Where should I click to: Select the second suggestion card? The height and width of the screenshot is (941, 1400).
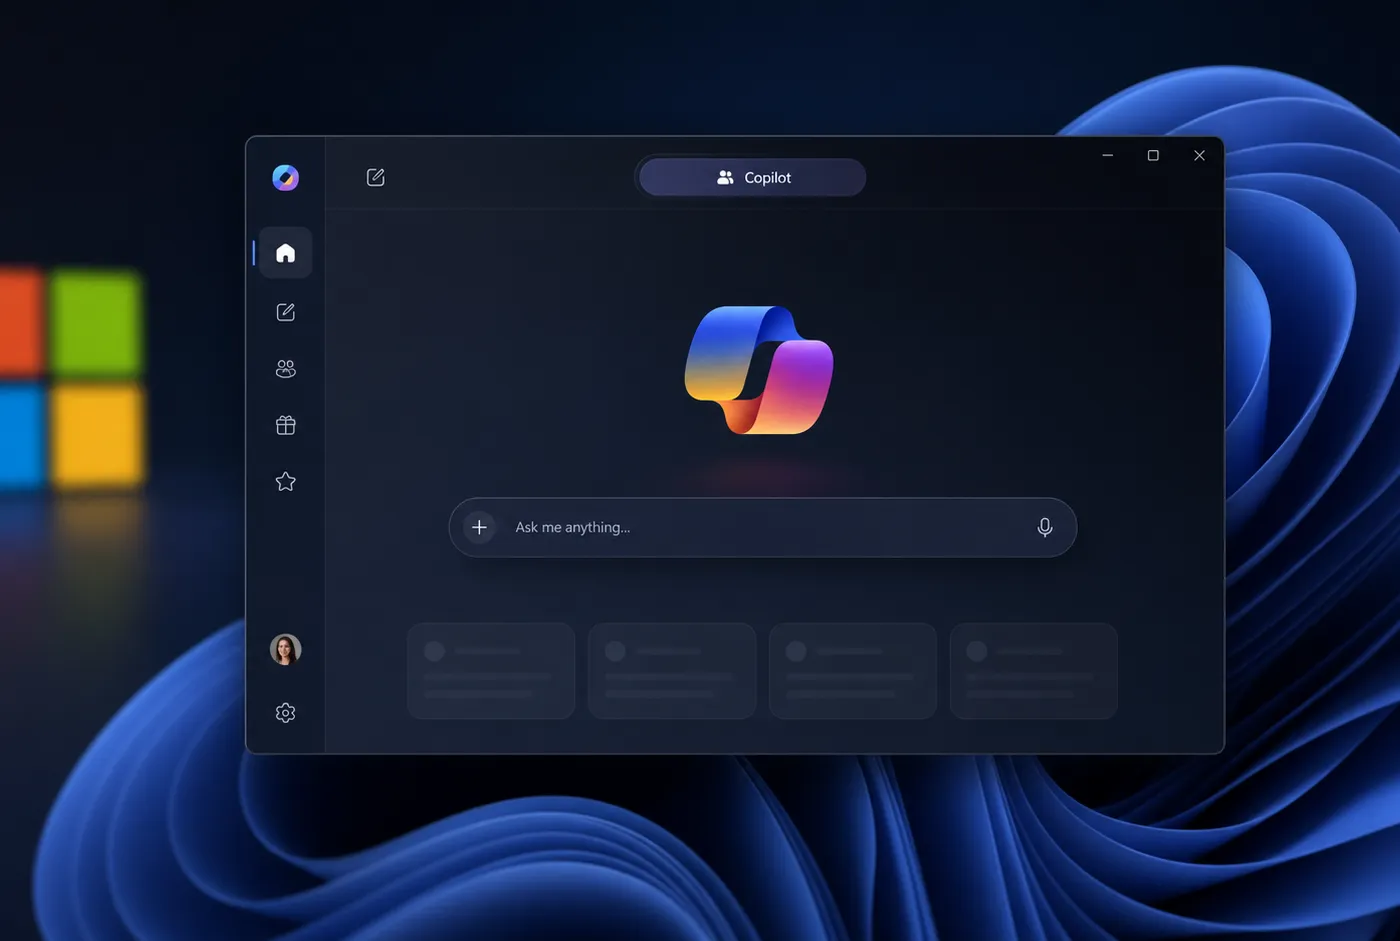tap(672, 671)
